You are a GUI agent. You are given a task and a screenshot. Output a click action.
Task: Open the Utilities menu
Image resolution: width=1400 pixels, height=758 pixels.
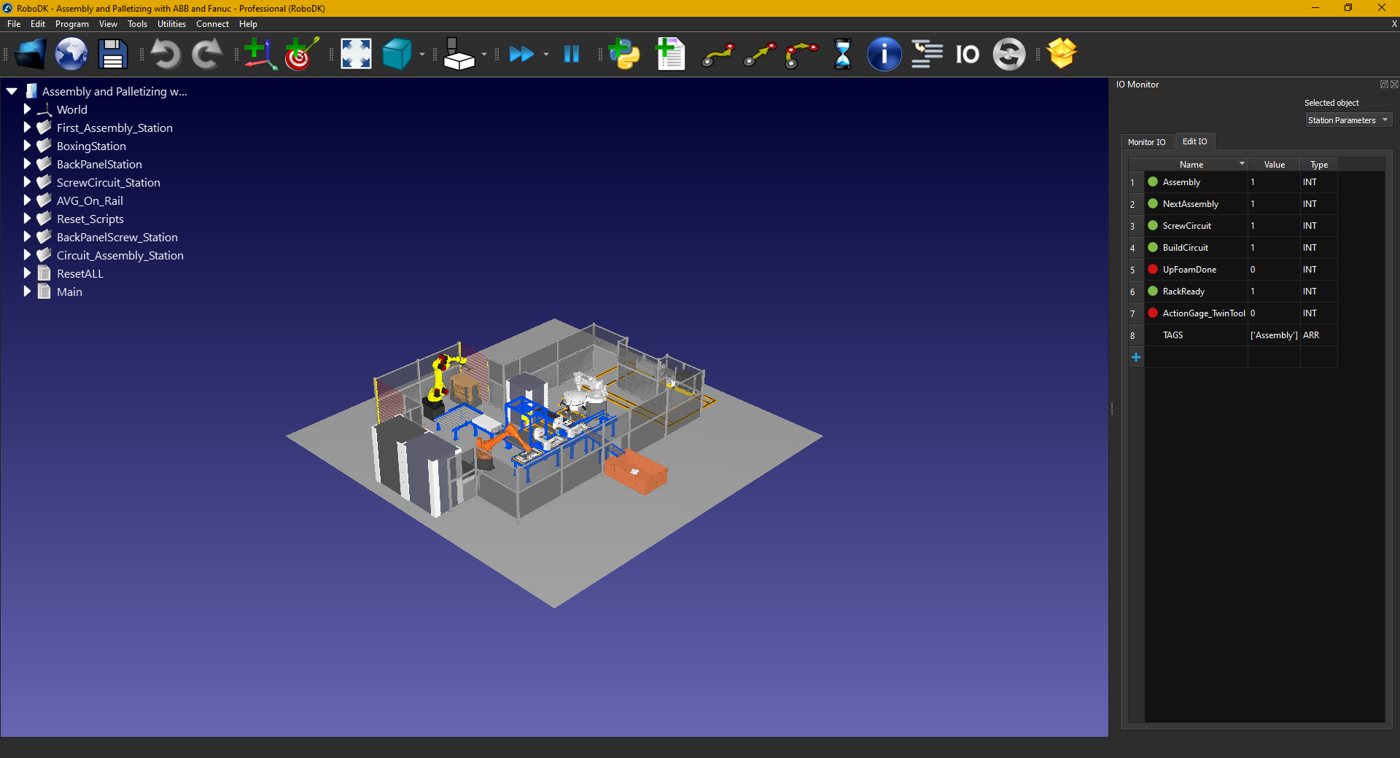171,24
